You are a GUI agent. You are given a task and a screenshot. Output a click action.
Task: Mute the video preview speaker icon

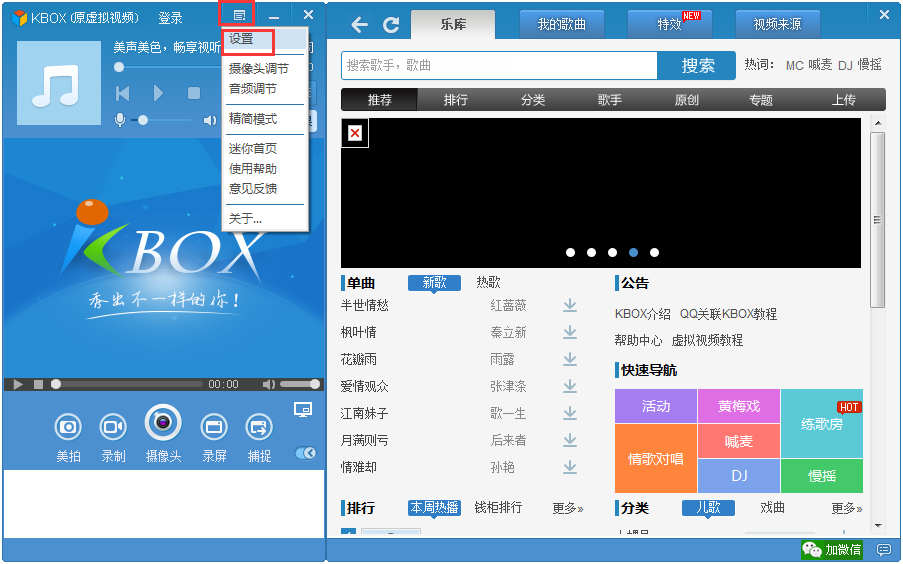(x=268, y=384)
